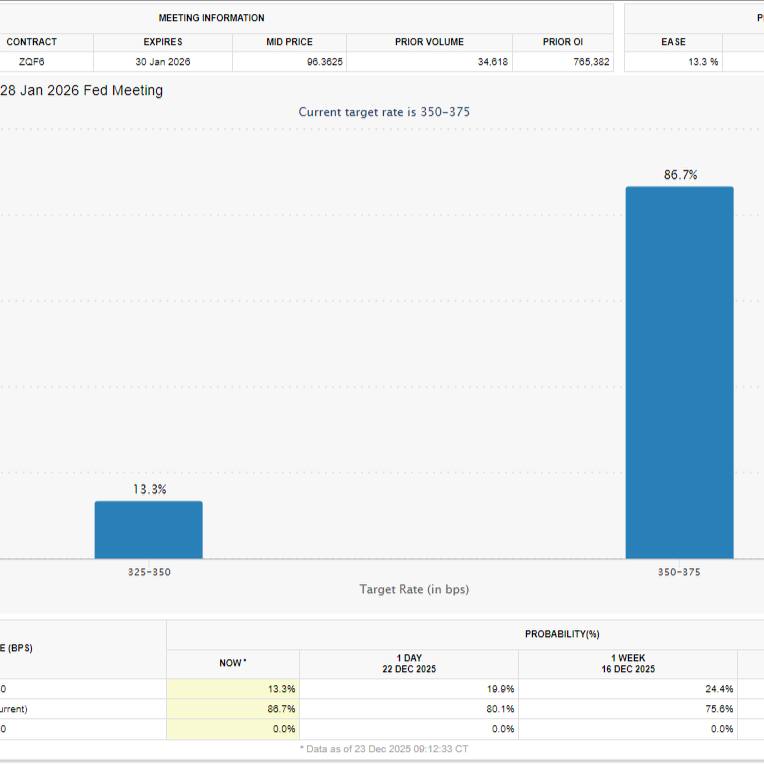Click the EXPIRES column header
Image resolution: width=764 pixels, height=764 pixels.
pos(163,42)
